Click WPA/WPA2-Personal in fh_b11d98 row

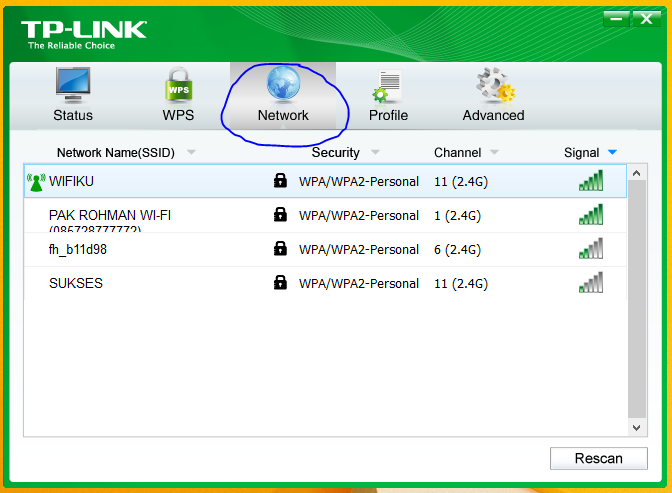coord(359,250)
